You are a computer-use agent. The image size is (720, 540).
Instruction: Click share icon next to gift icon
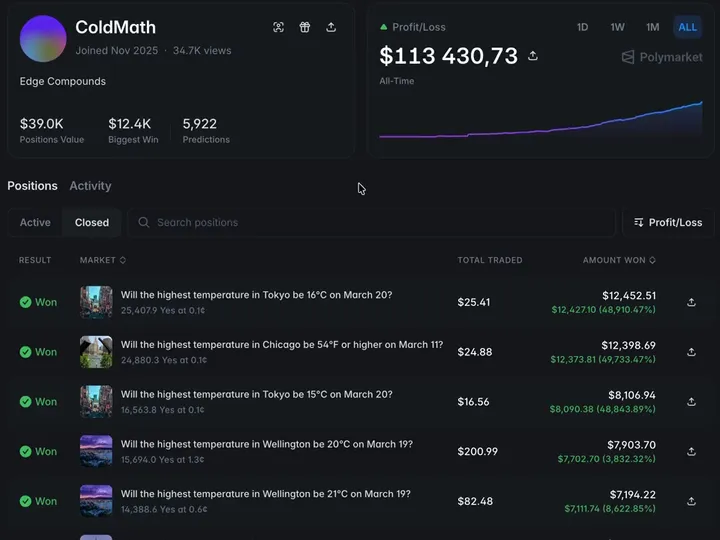point(331,27)
